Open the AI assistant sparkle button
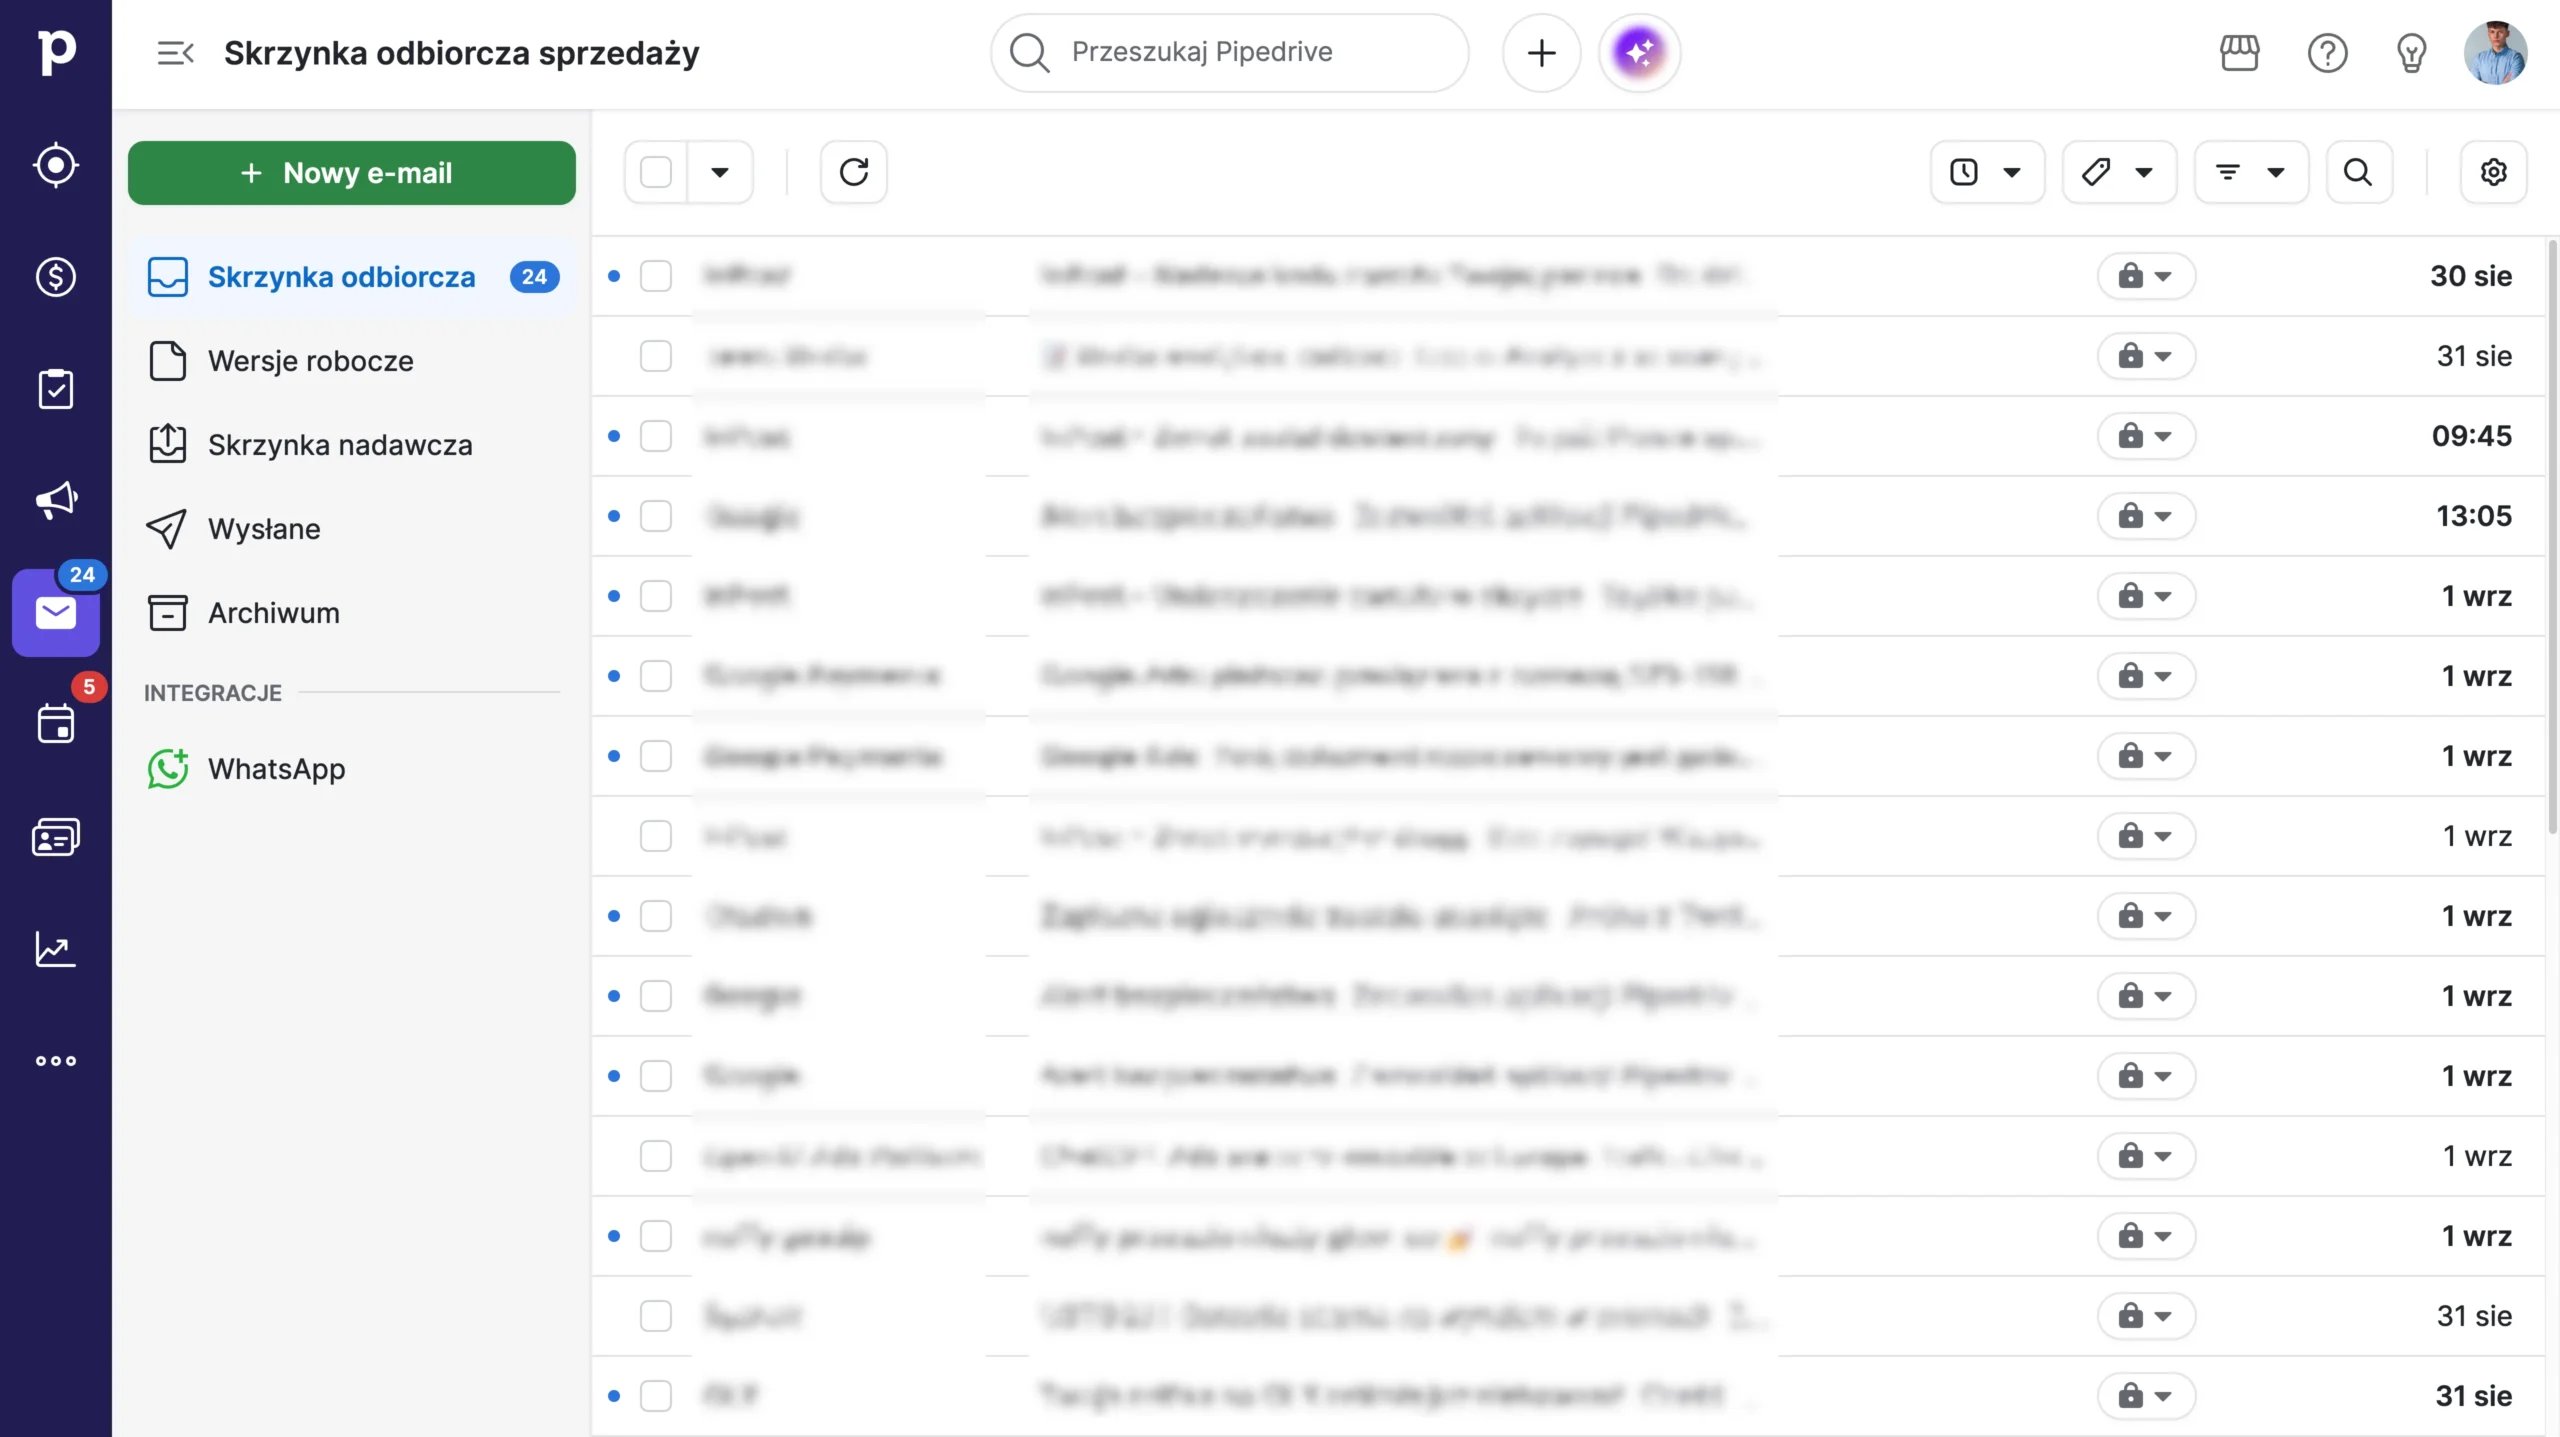 point(1640,53)
